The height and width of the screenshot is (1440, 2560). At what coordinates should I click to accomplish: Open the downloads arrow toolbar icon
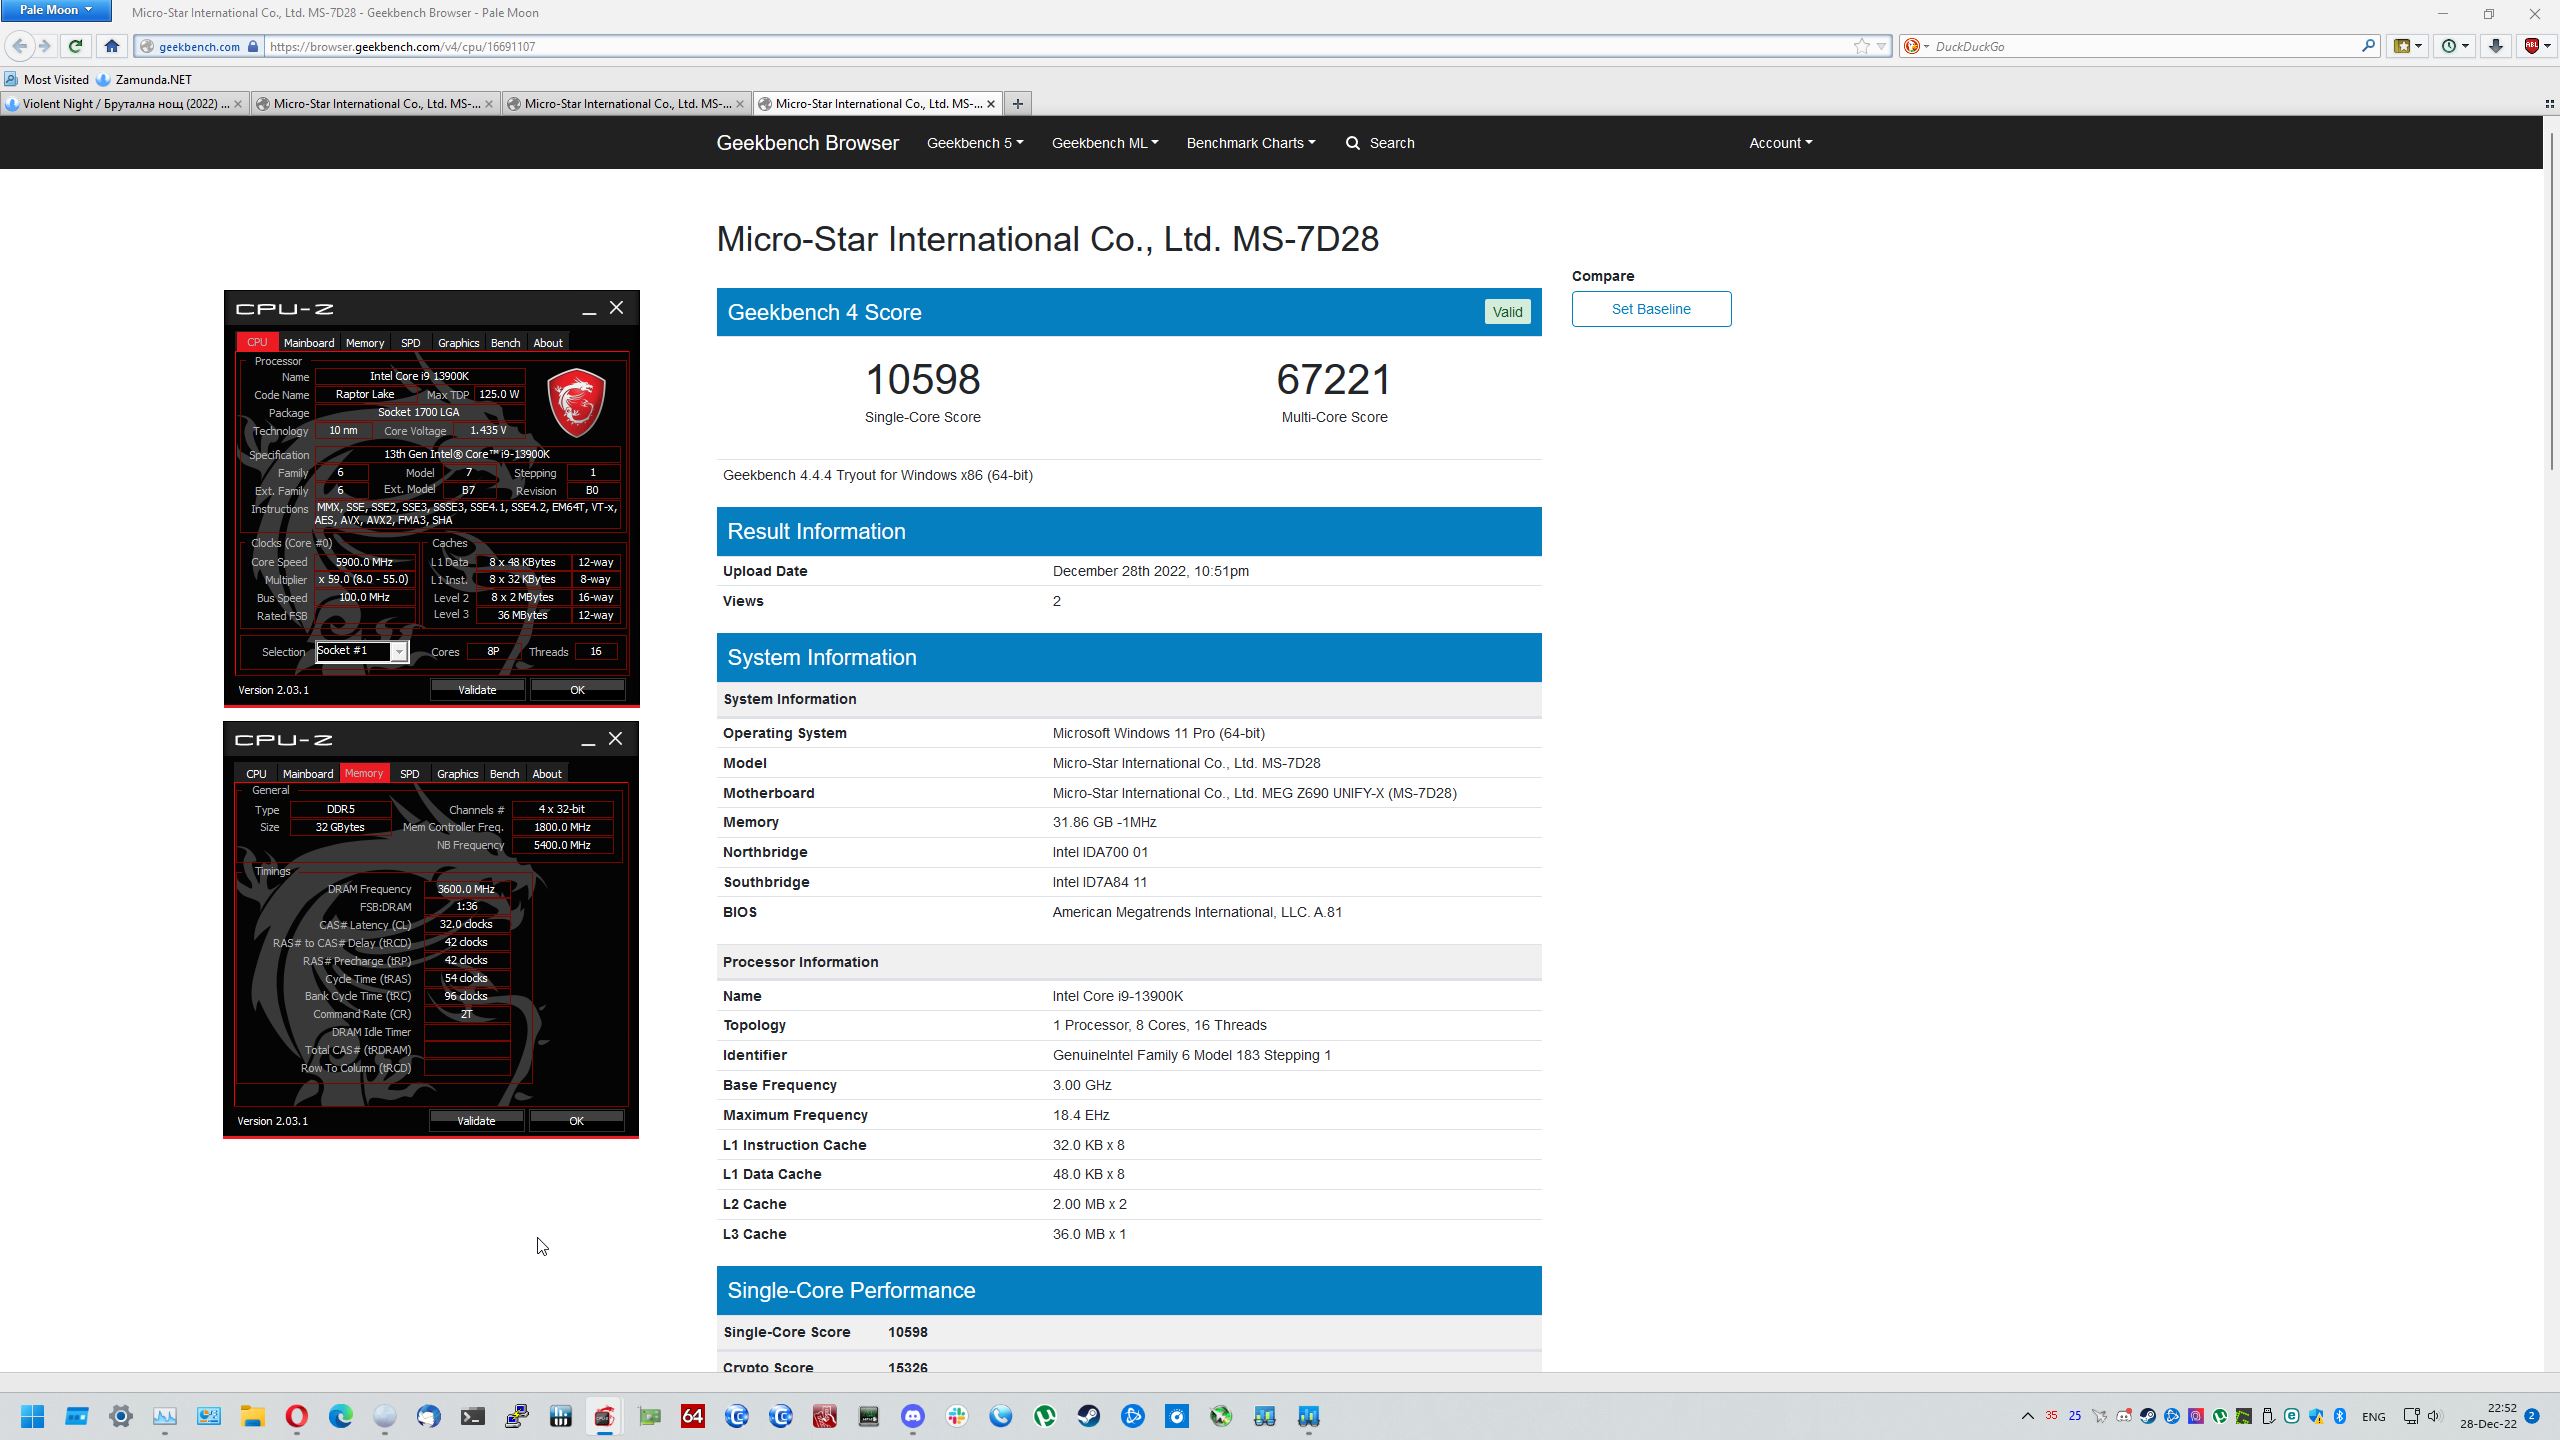[x=2496, y=46]
